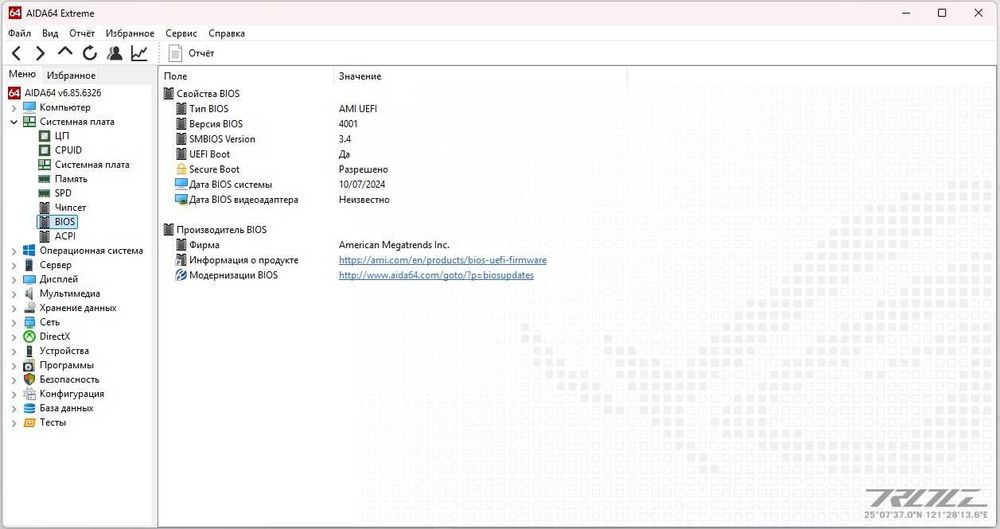Image resolution: width=1000 pixels, height=529 pixels.
Task: Click the ЦП chip icon in the tree
Action: pyautogui.click(x=44, y=136)
